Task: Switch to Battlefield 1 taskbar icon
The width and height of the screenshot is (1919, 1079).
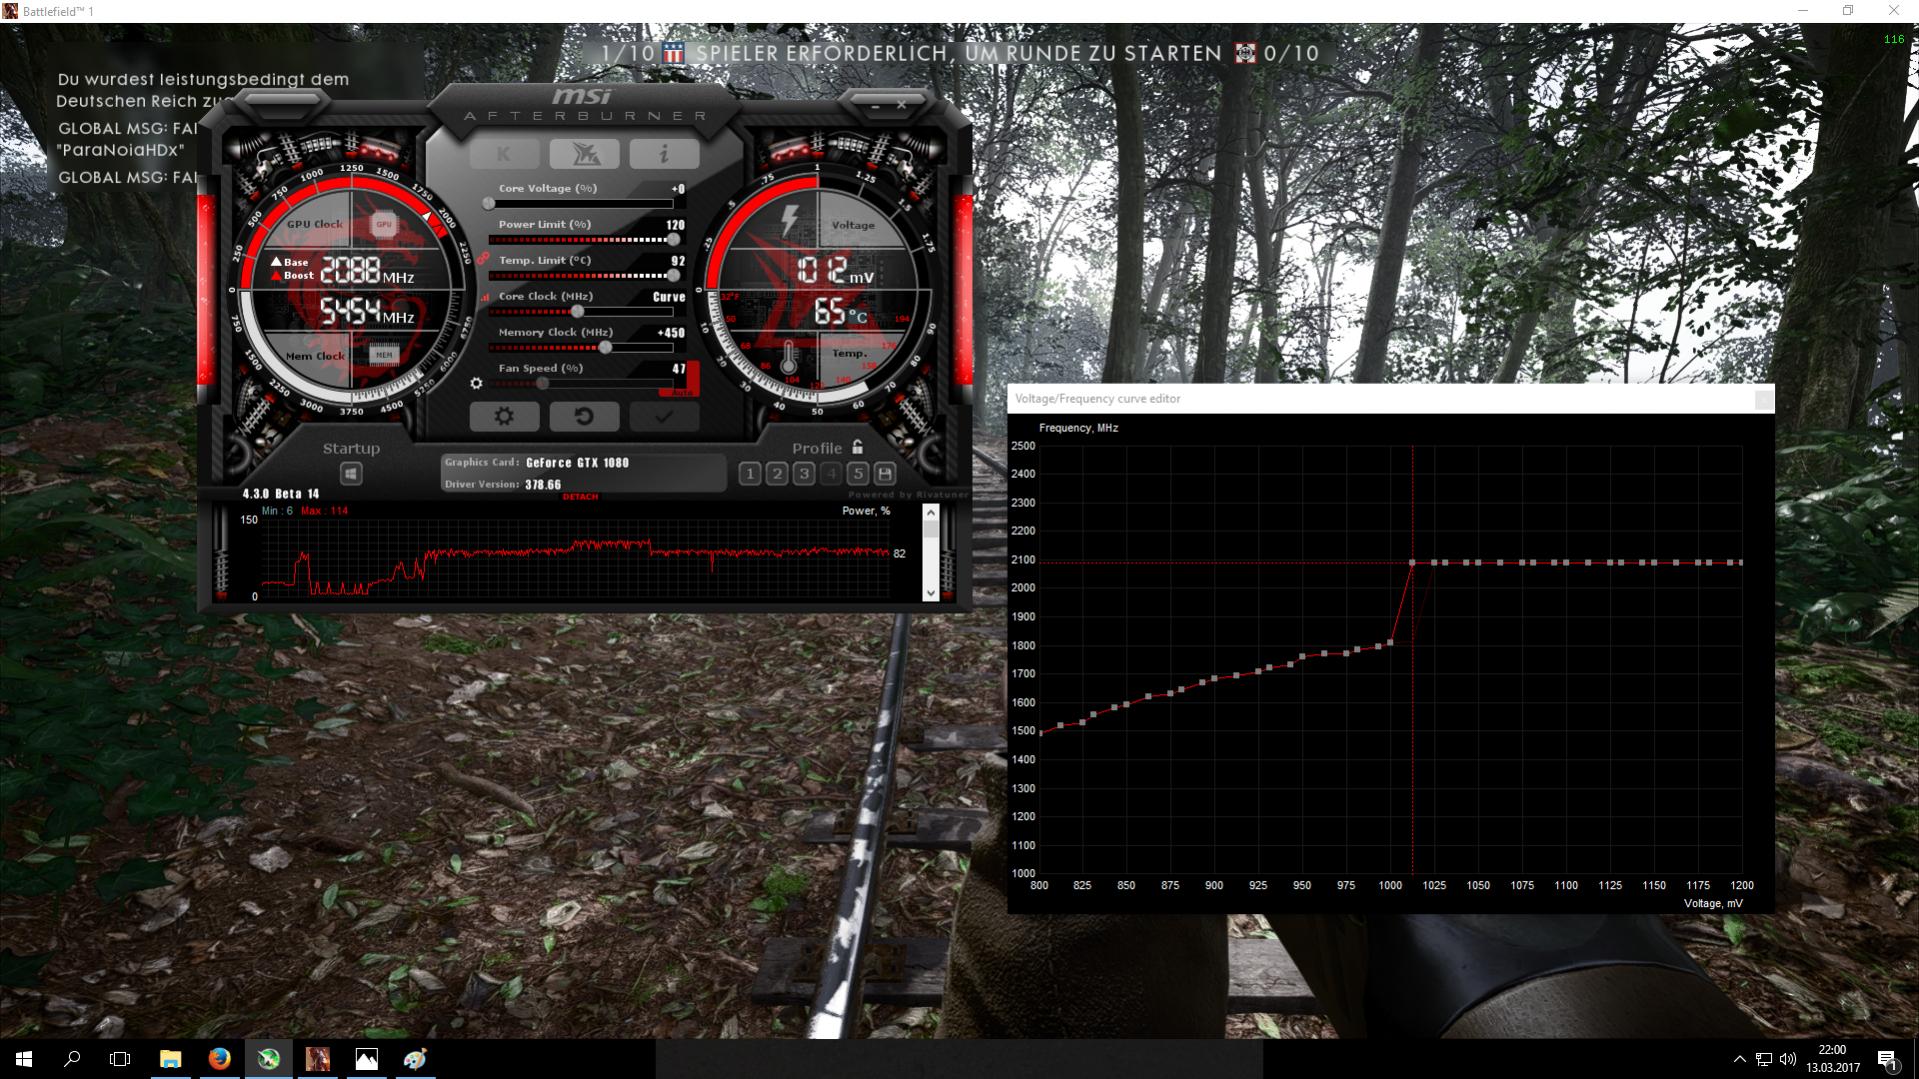Action: pos(318,1059)
